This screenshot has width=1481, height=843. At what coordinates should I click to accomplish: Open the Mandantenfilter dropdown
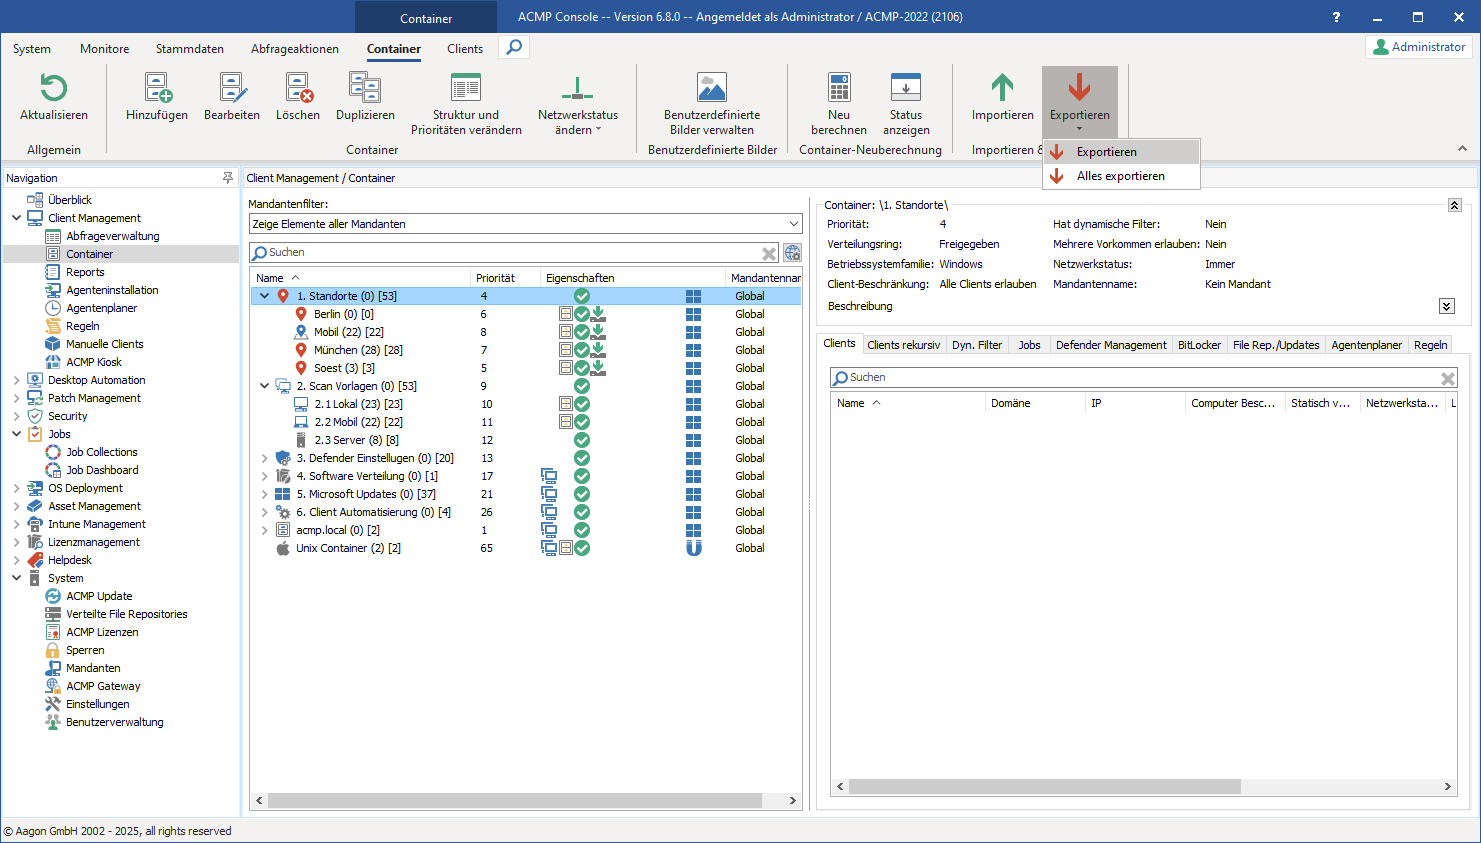click(x=794, y=224)
